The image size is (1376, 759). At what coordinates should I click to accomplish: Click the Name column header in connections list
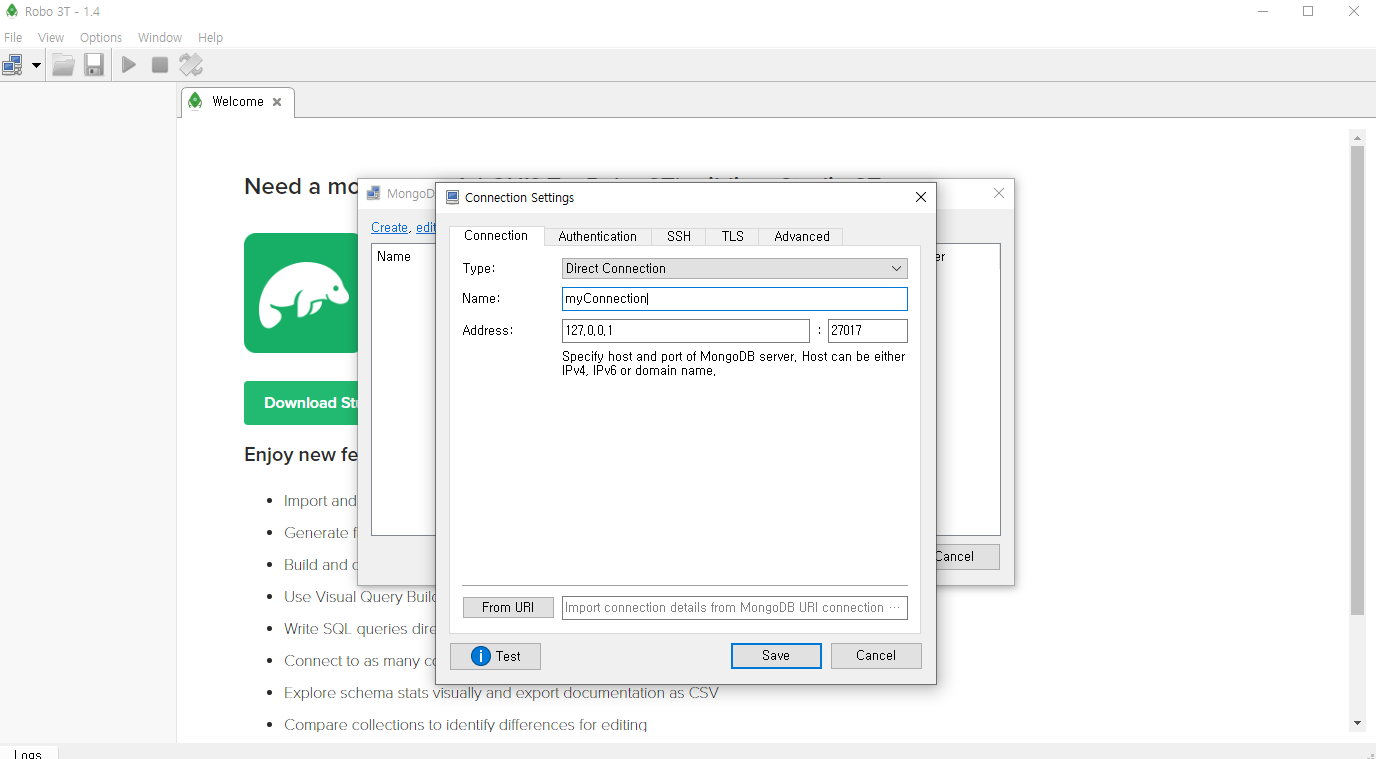click(394, 257)
